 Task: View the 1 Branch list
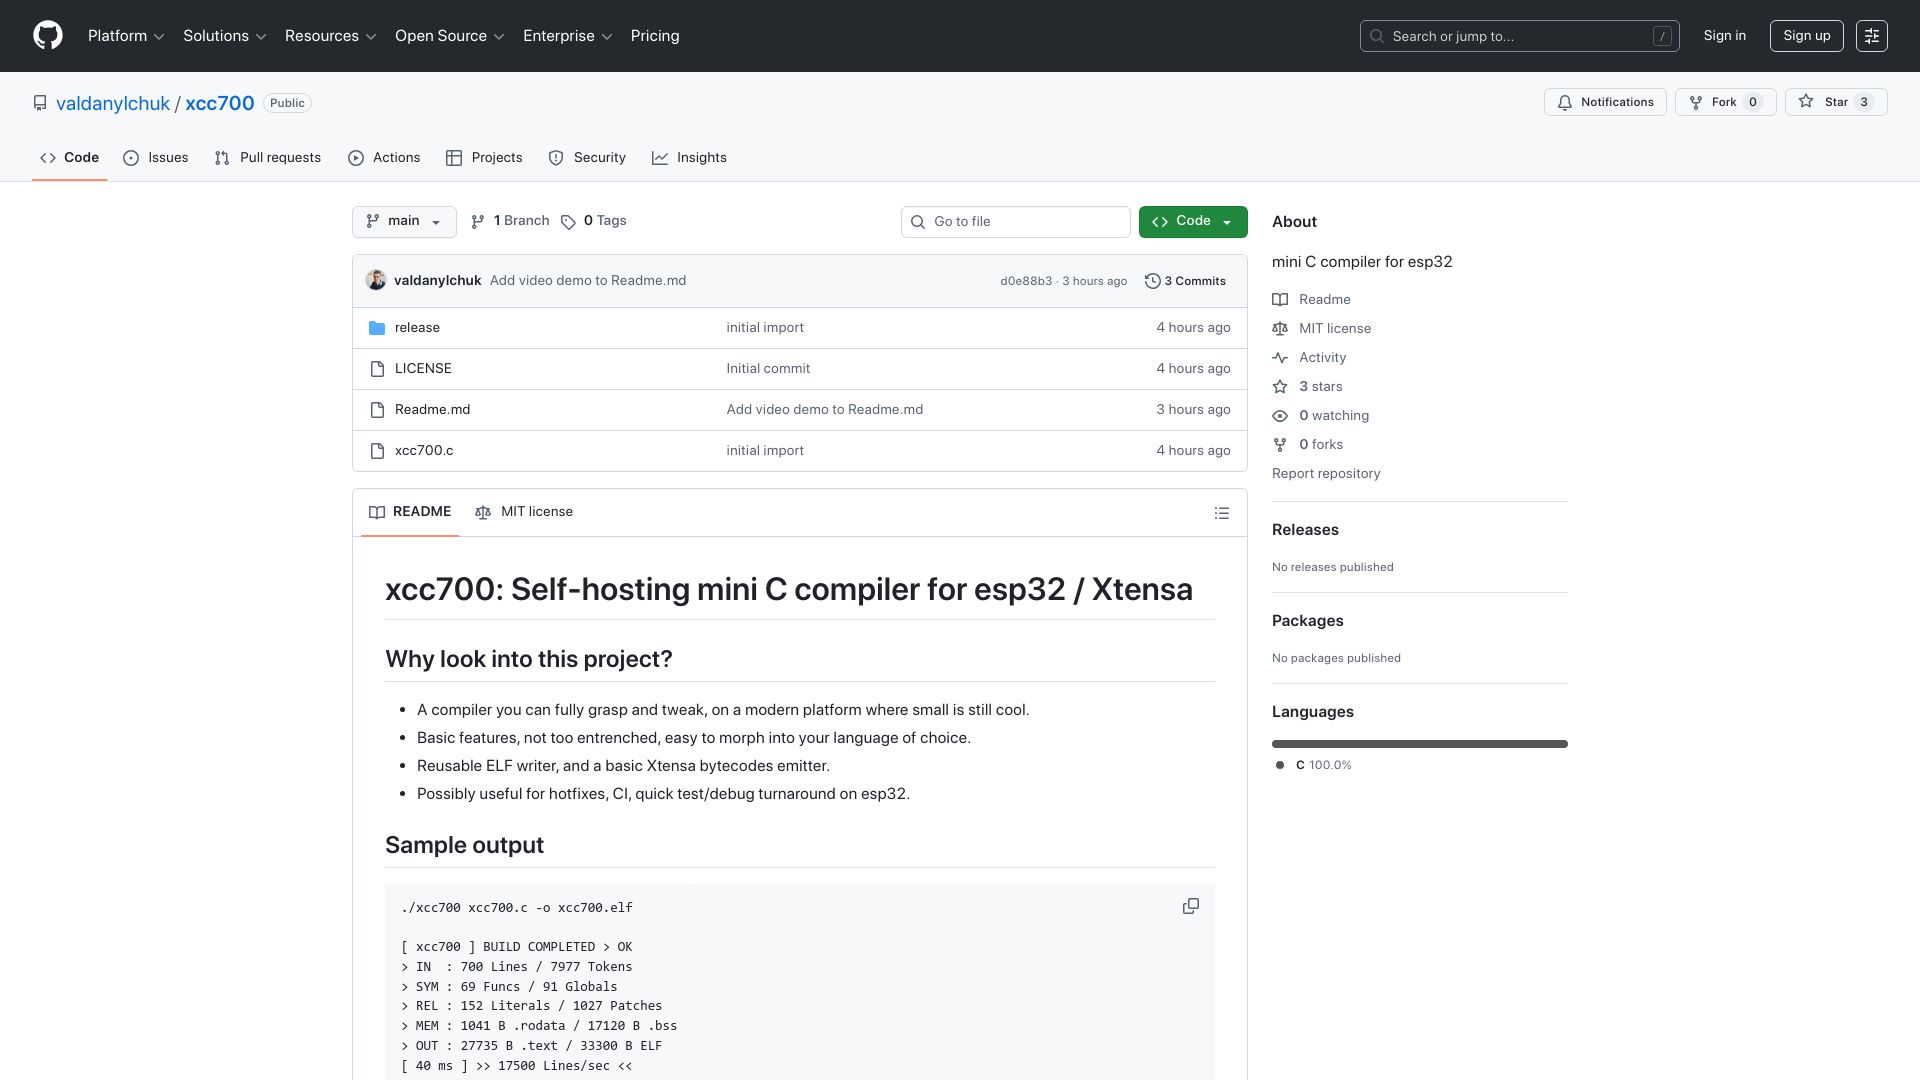(x=510, y=221)
